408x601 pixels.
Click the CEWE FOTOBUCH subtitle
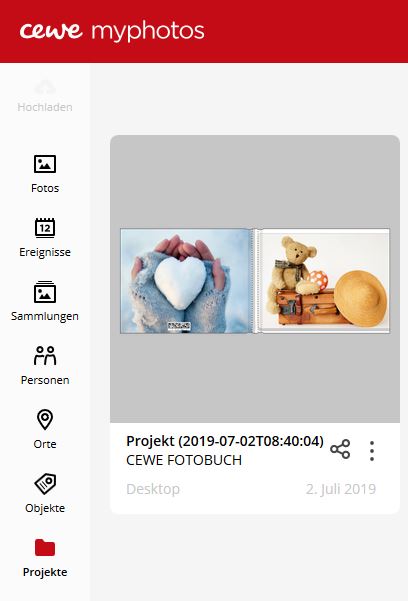(x=184, y=460)
